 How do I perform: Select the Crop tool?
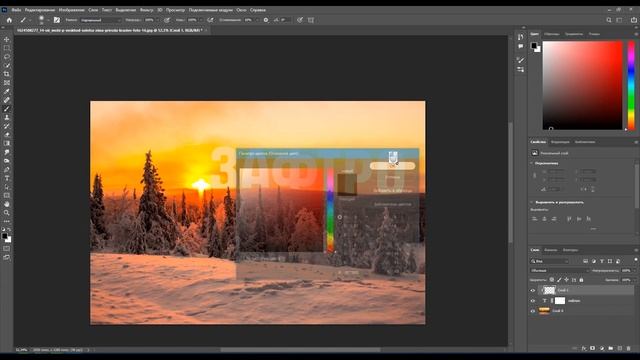point(7,74)
